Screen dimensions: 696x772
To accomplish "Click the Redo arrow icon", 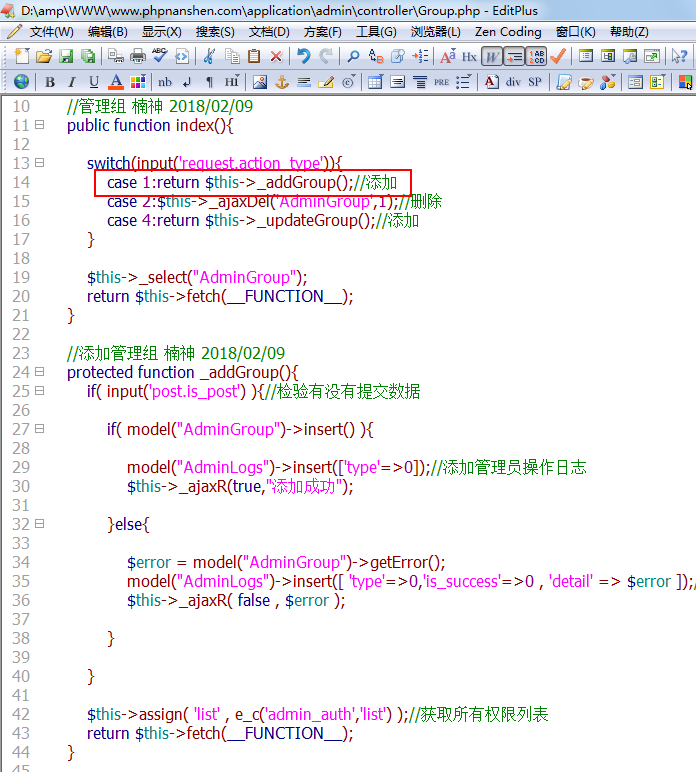I will (x=325, y=56).
